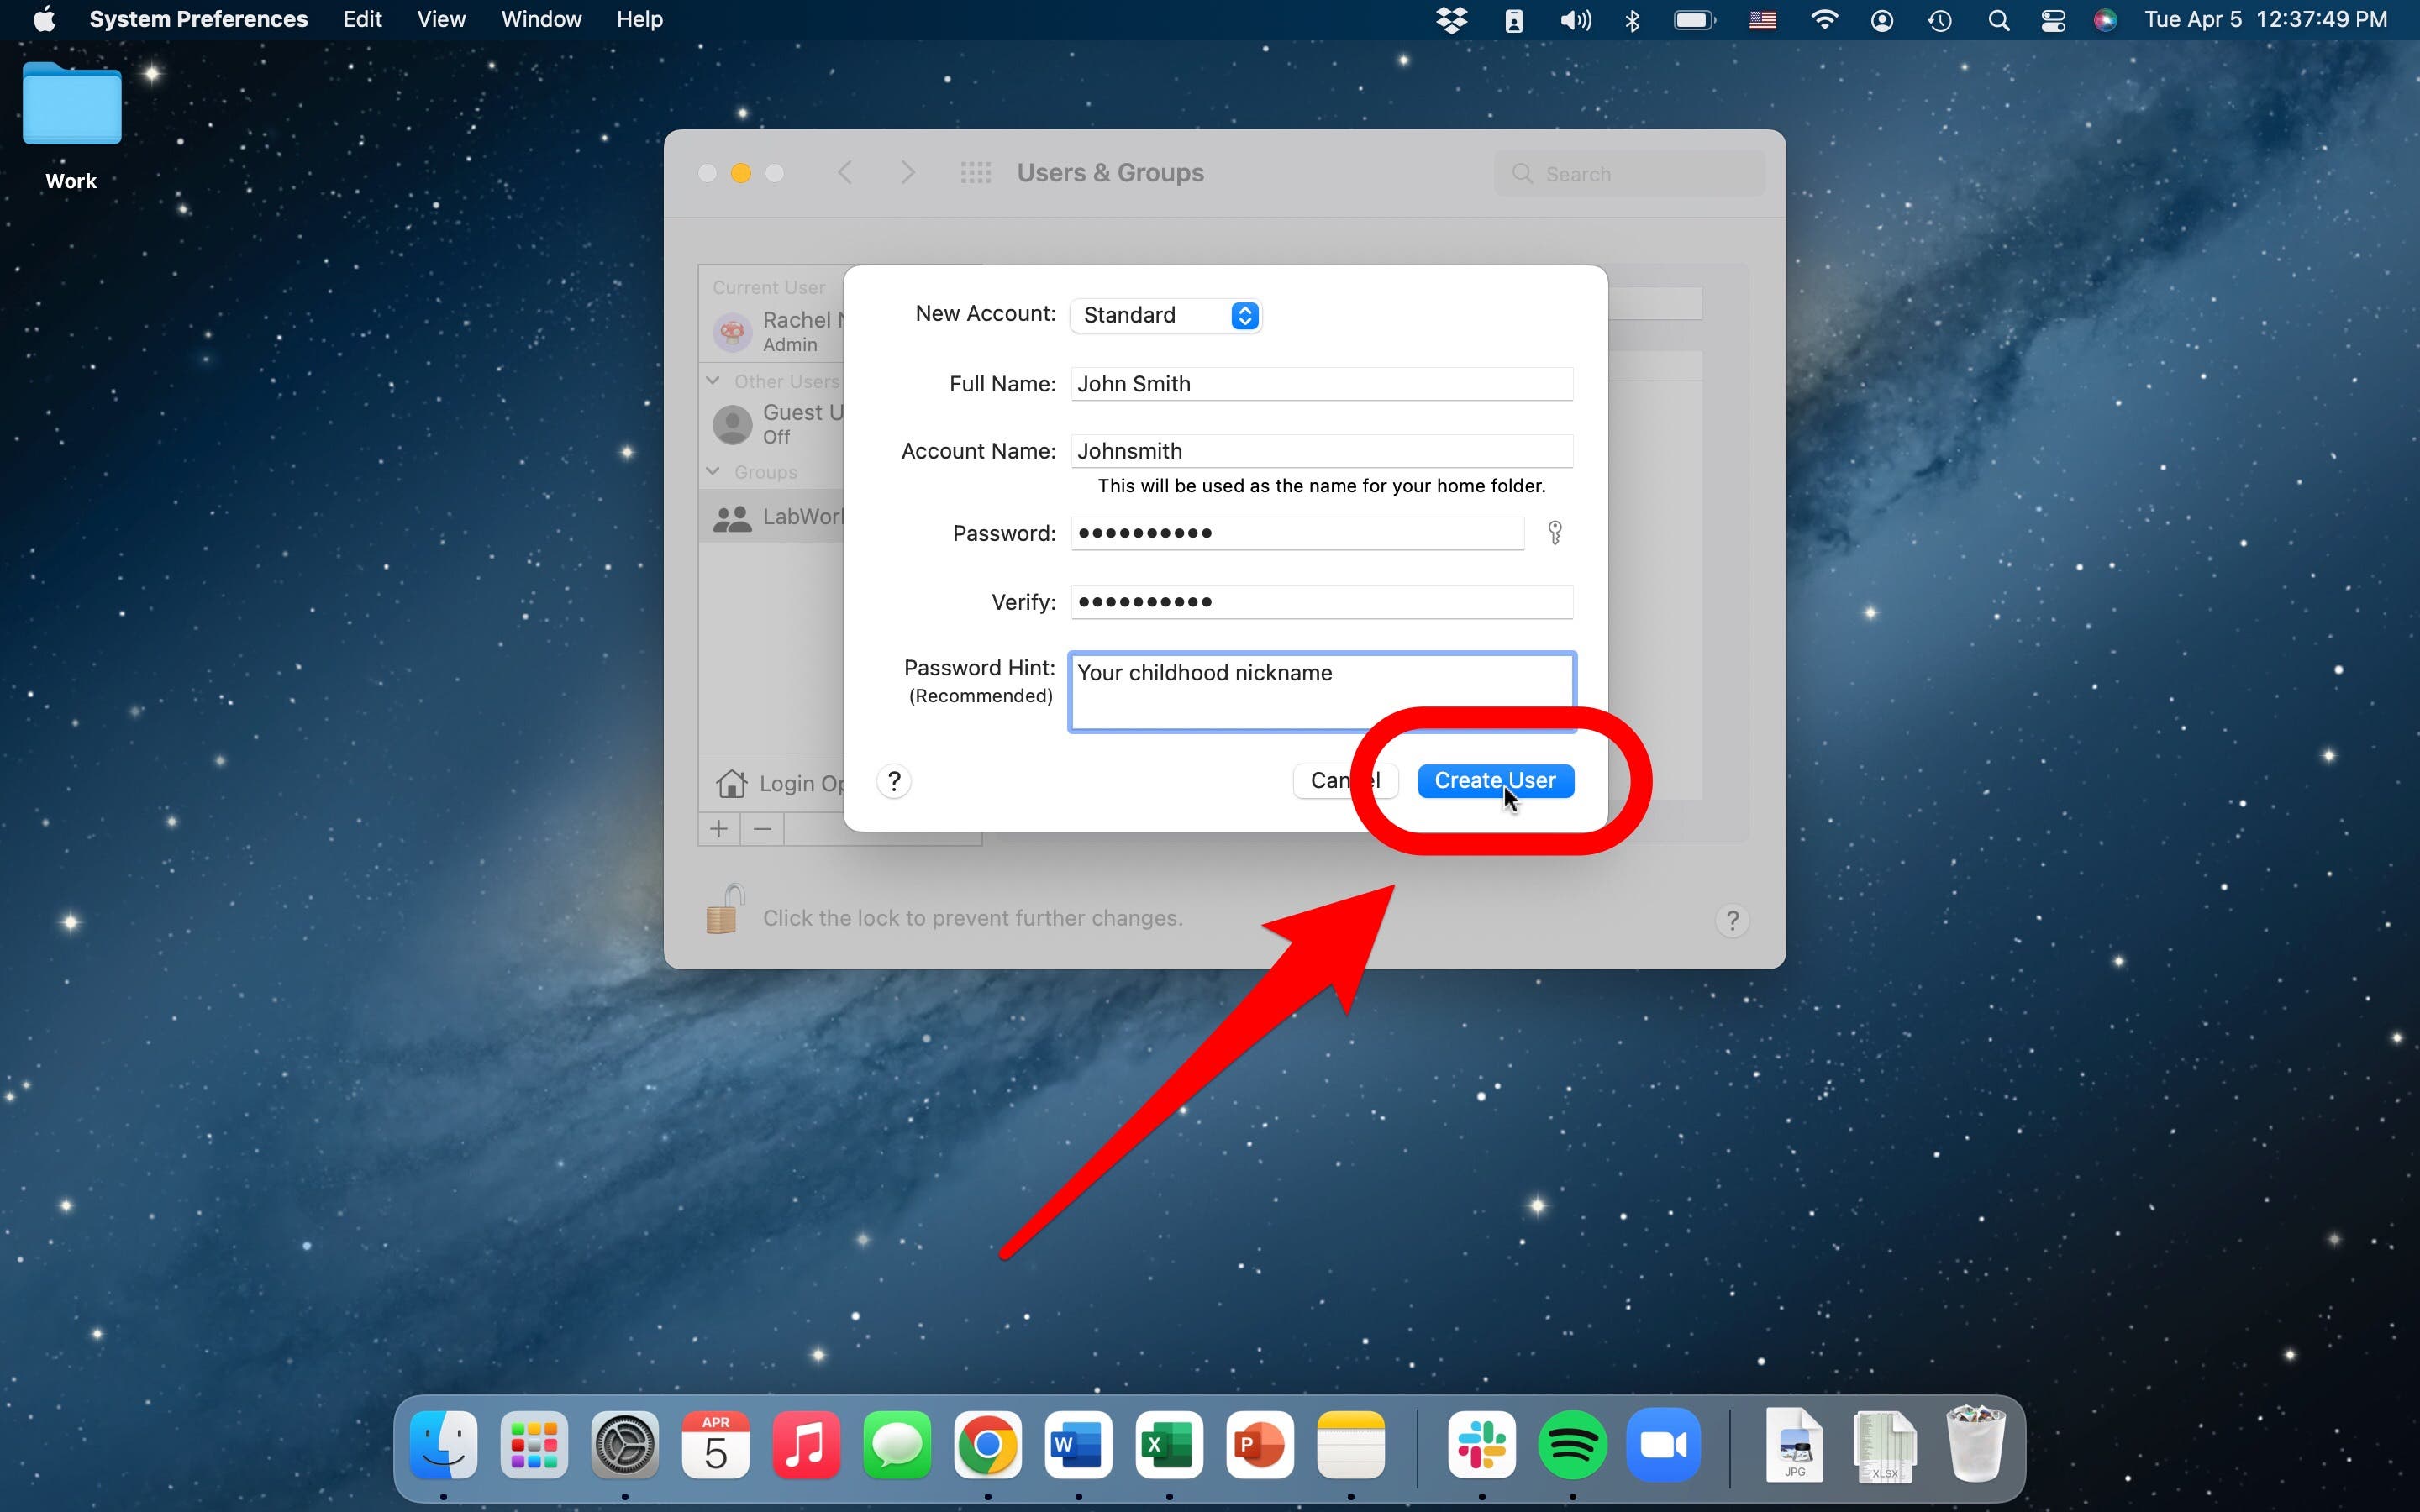Image resolution: width=2420 pixels, height=1512 pixels.
Task: Open Slack from the dock
Action: [x=1481, y=1446]
